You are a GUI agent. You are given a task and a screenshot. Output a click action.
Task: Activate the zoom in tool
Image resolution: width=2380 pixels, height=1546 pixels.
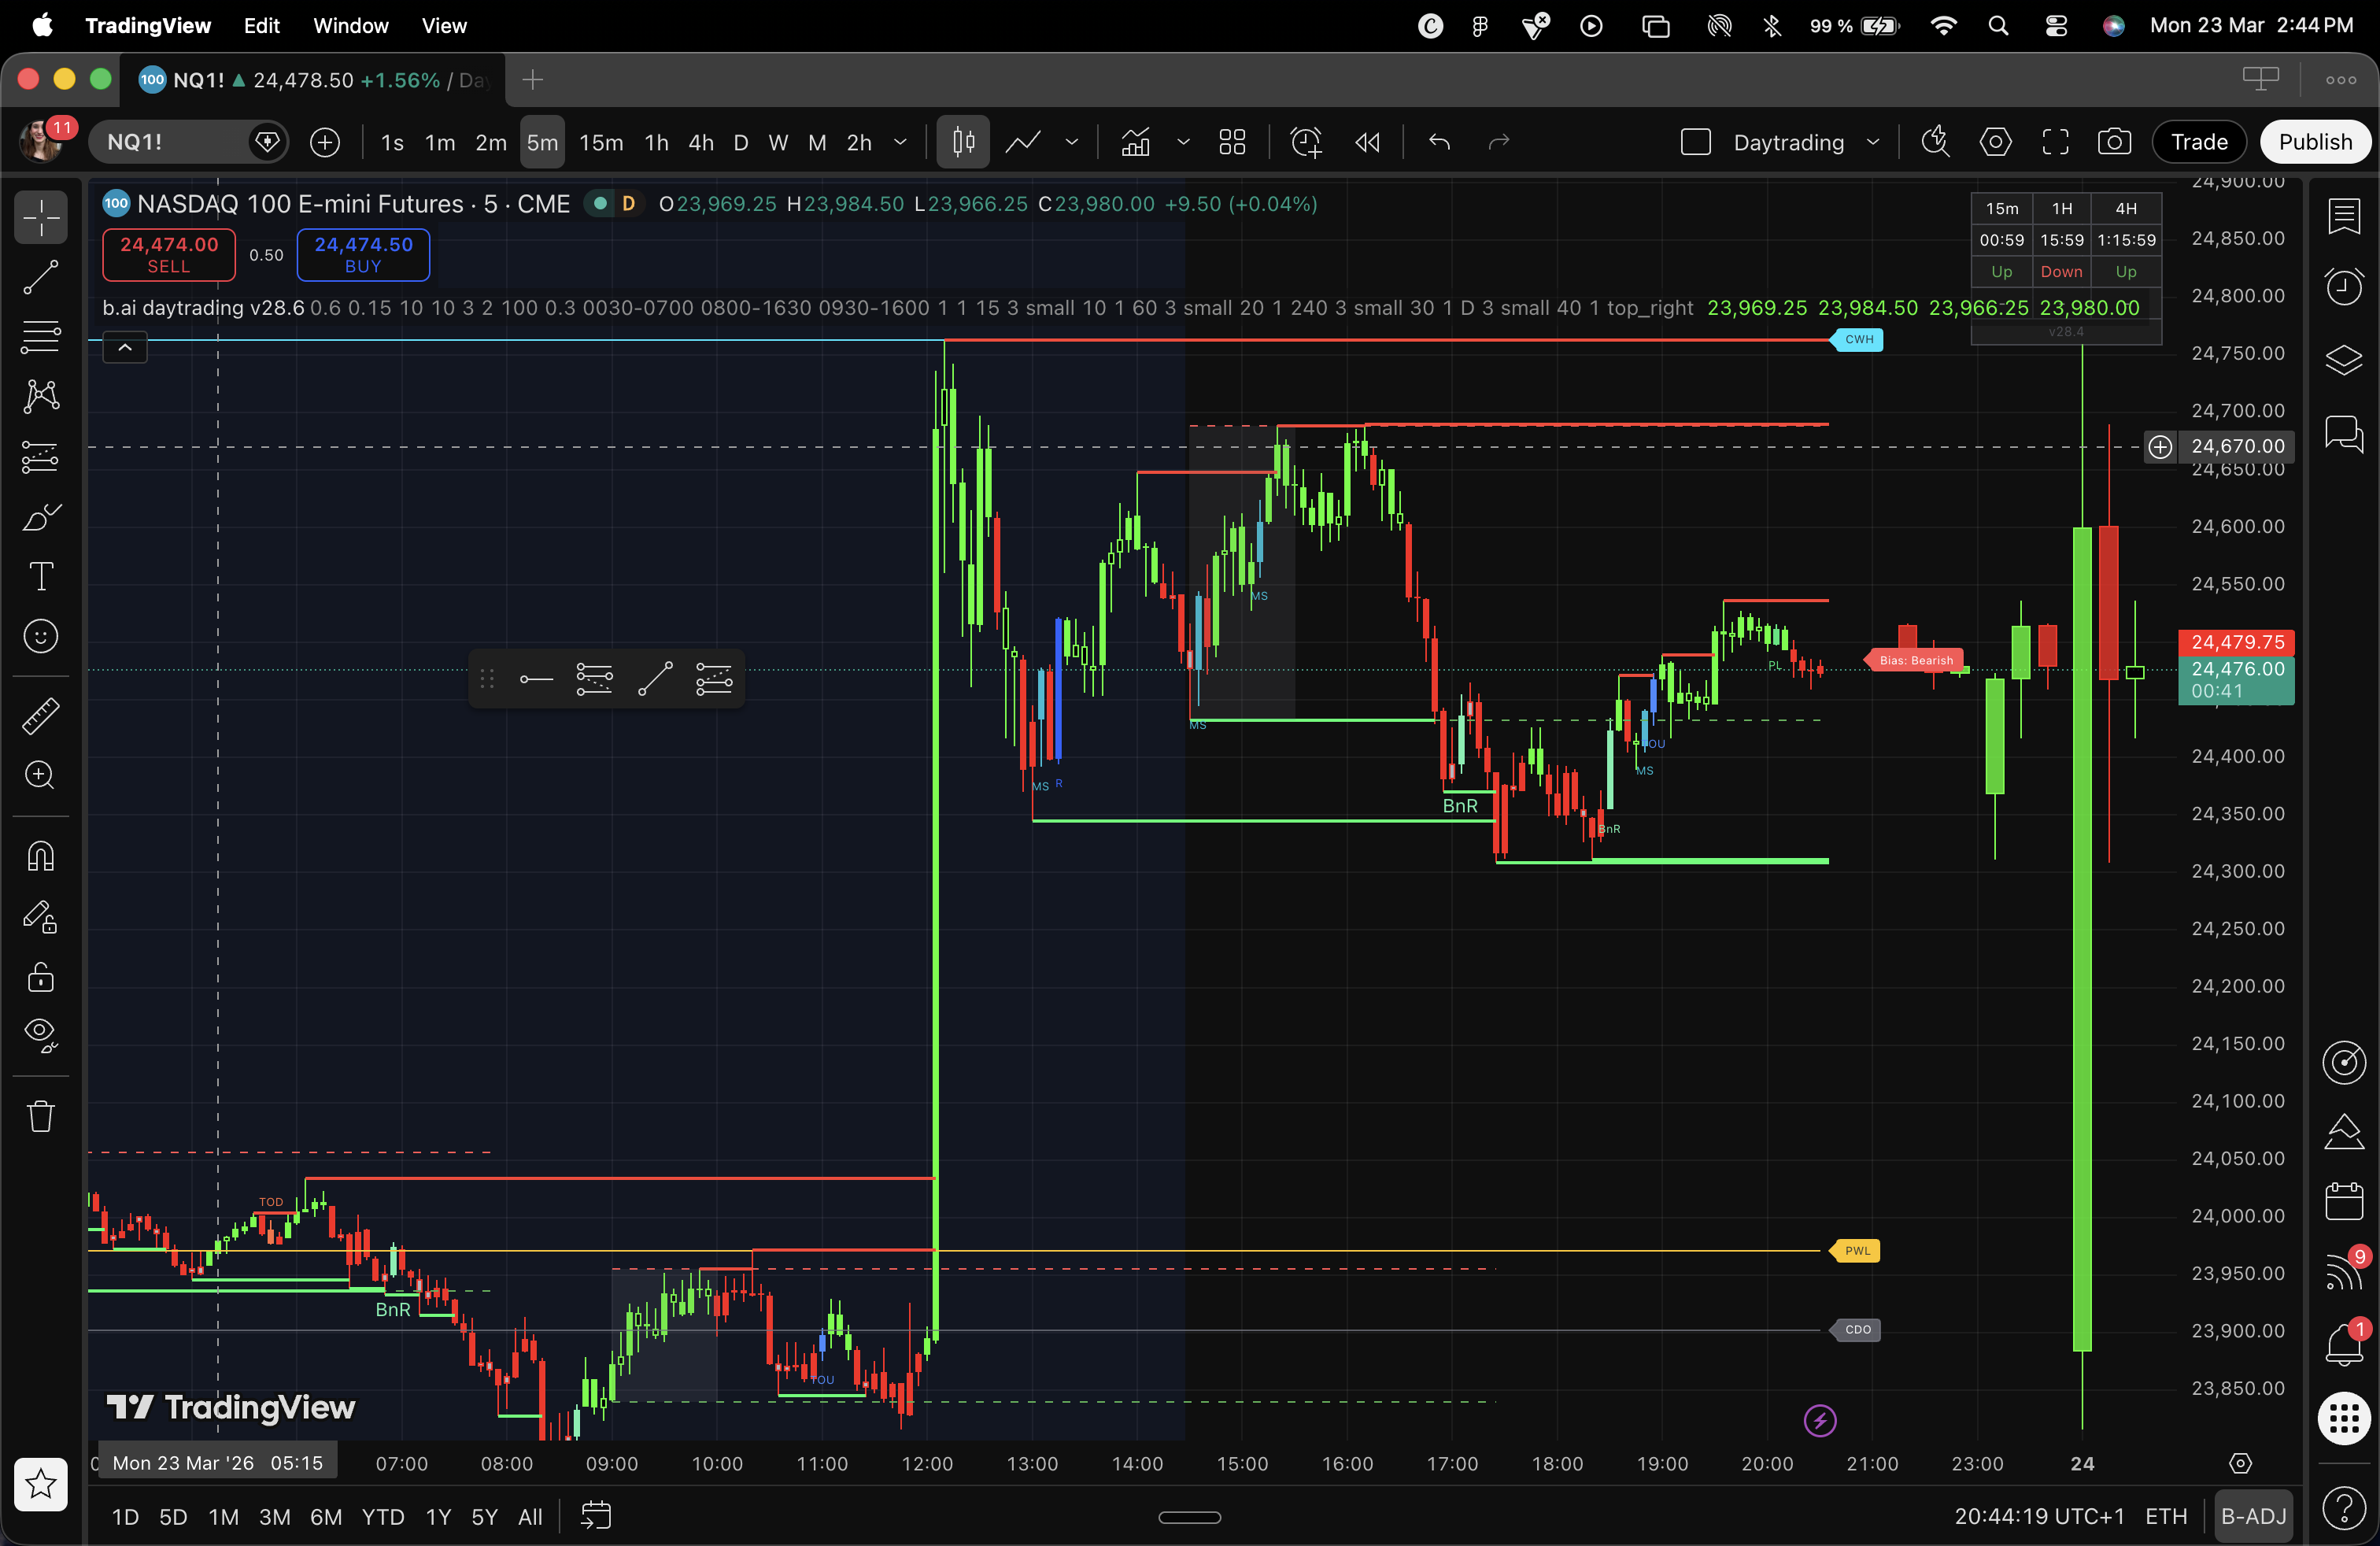coord(41,775)
